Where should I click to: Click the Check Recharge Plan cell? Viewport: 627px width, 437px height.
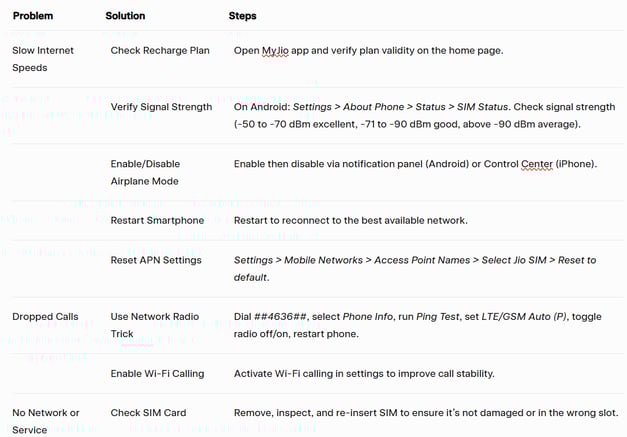click(160, 50)
